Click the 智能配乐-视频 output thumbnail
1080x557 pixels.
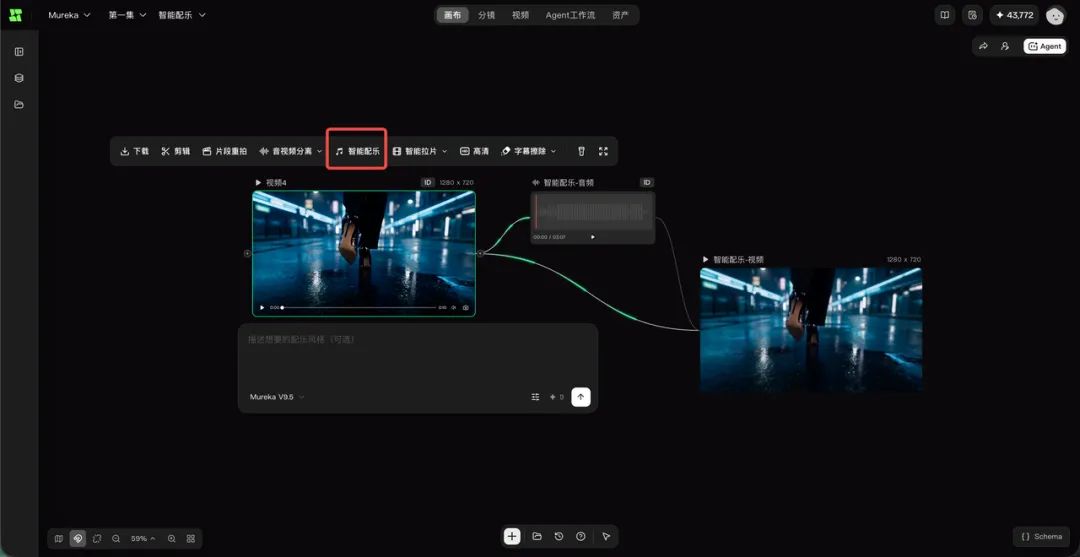point(811,330)
